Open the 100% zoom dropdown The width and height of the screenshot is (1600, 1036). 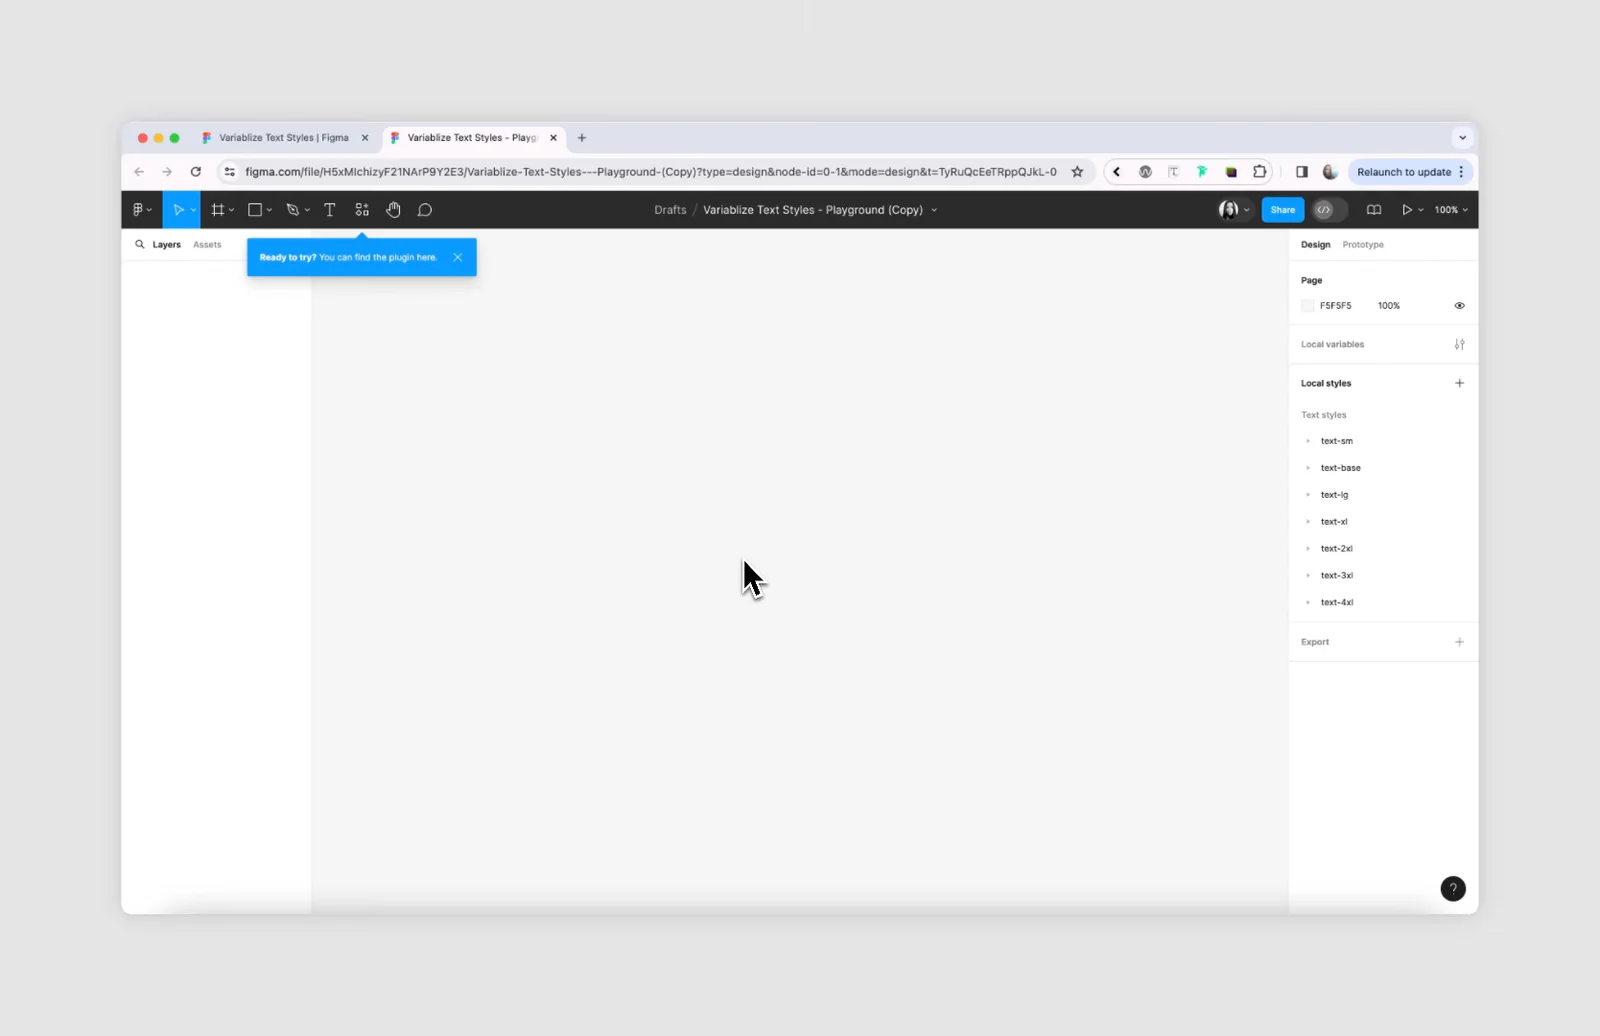(1451, 210)
